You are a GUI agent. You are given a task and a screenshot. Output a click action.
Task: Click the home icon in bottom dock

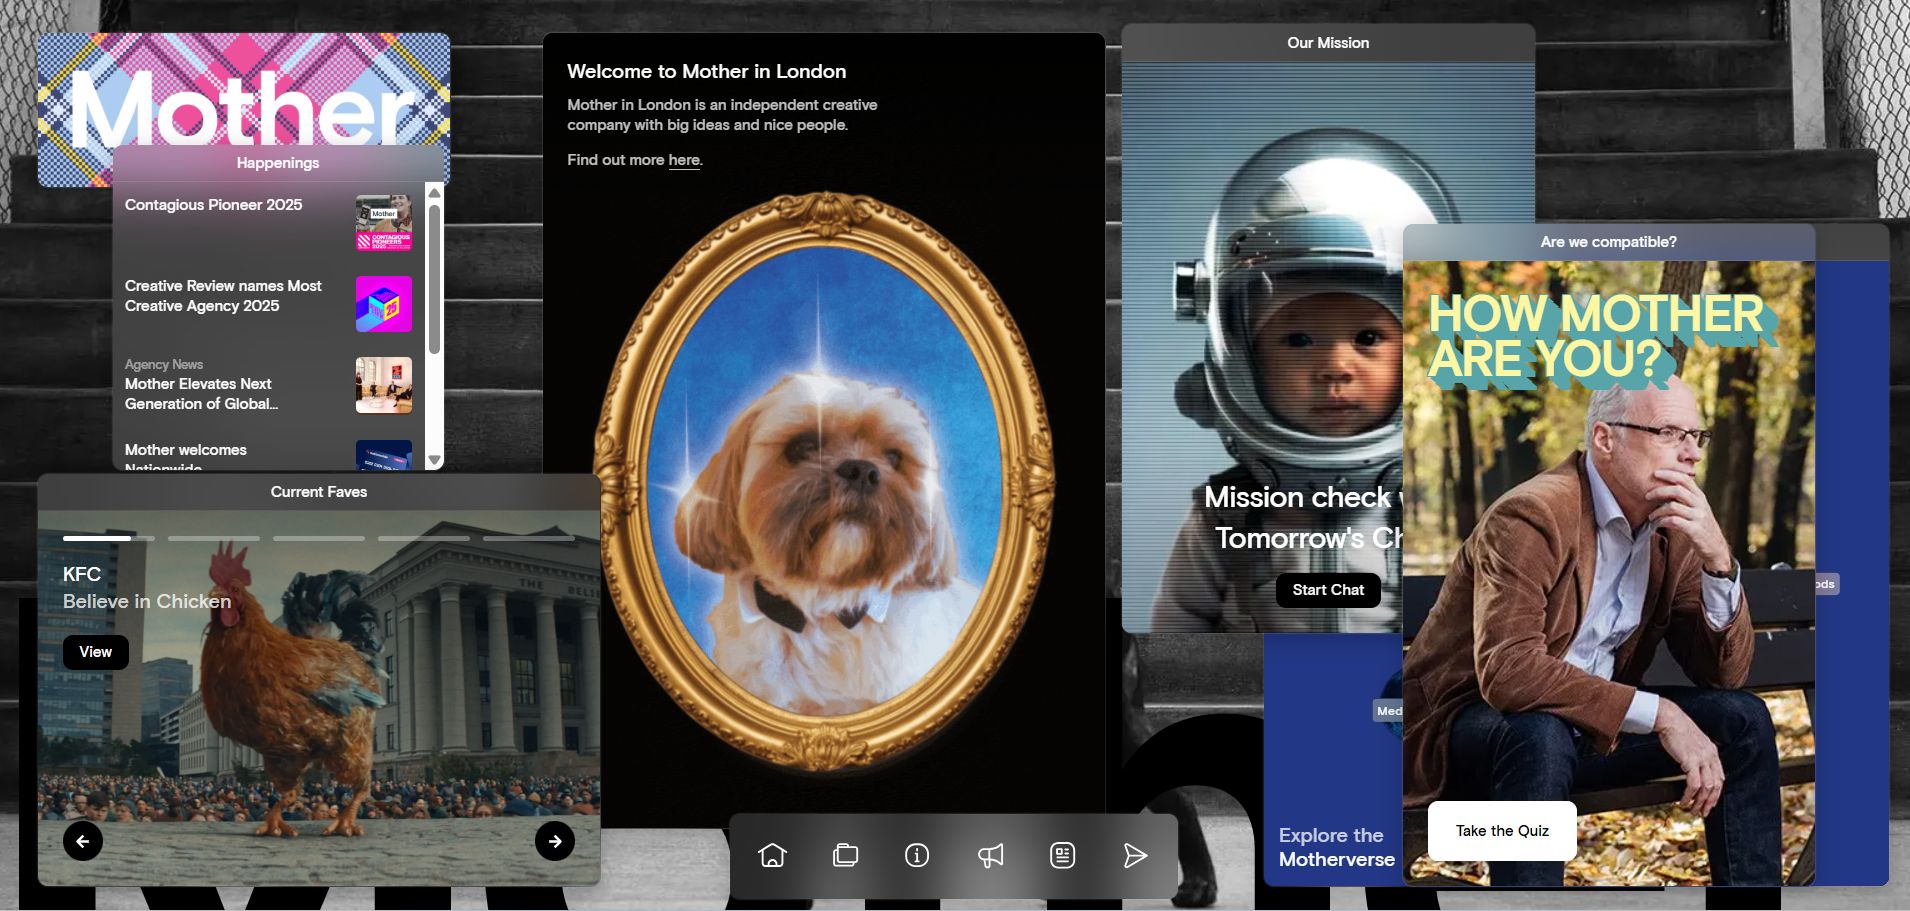pos(772,855)
